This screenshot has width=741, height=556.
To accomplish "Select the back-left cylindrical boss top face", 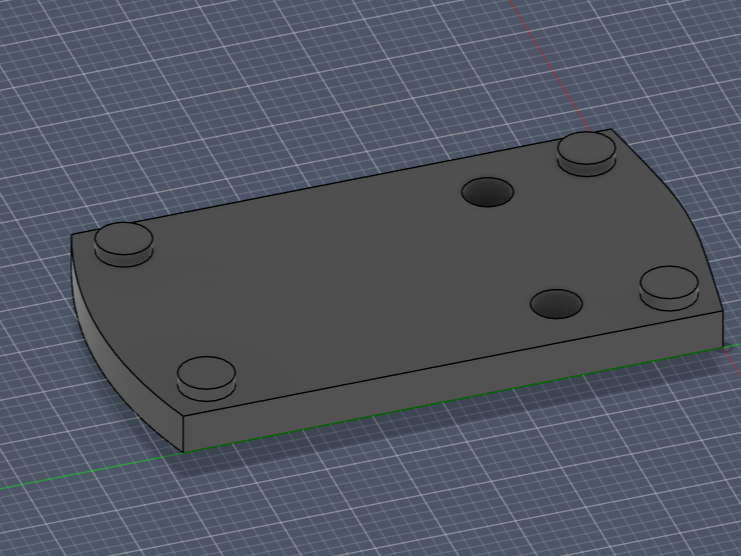I will [x=124, y=239].
